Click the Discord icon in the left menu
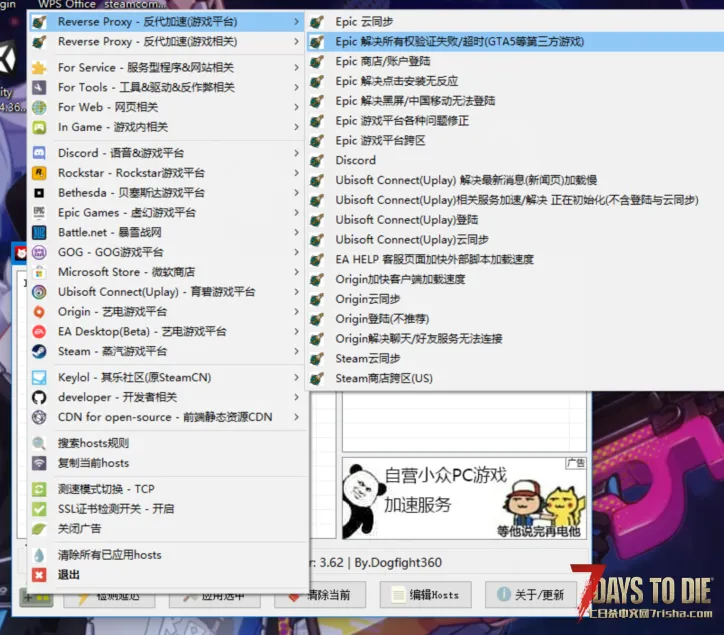Screen dimensions: 724x635 pos(39,153)
